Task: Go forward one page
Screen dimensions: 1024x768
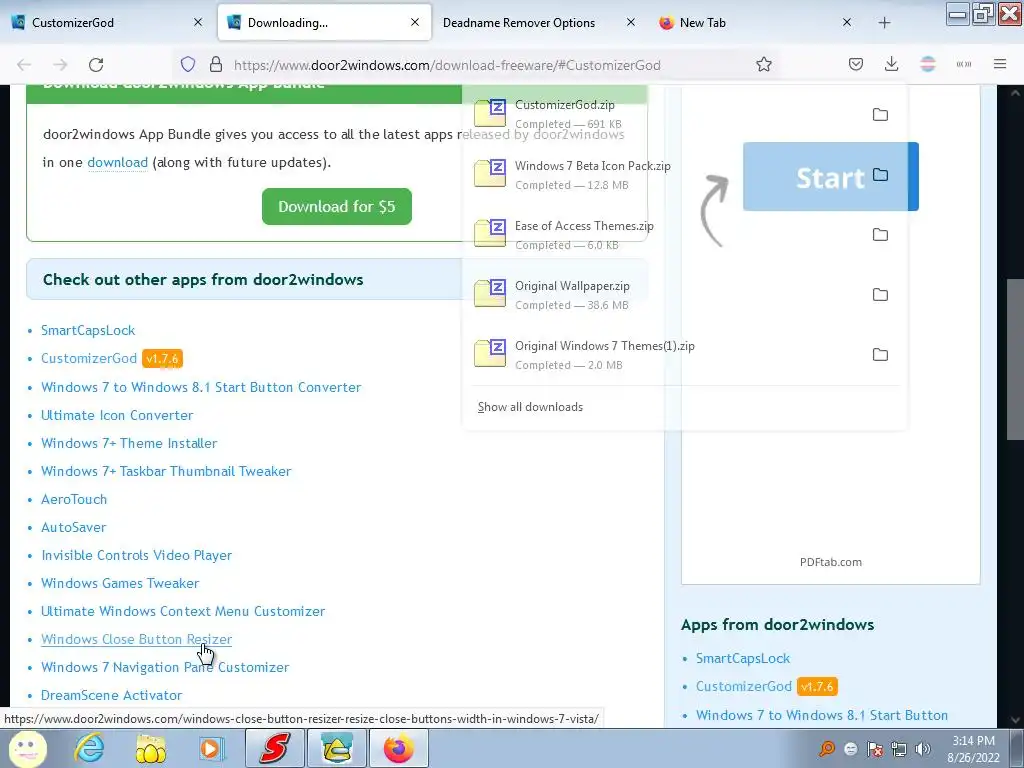Action: (60, 65)
